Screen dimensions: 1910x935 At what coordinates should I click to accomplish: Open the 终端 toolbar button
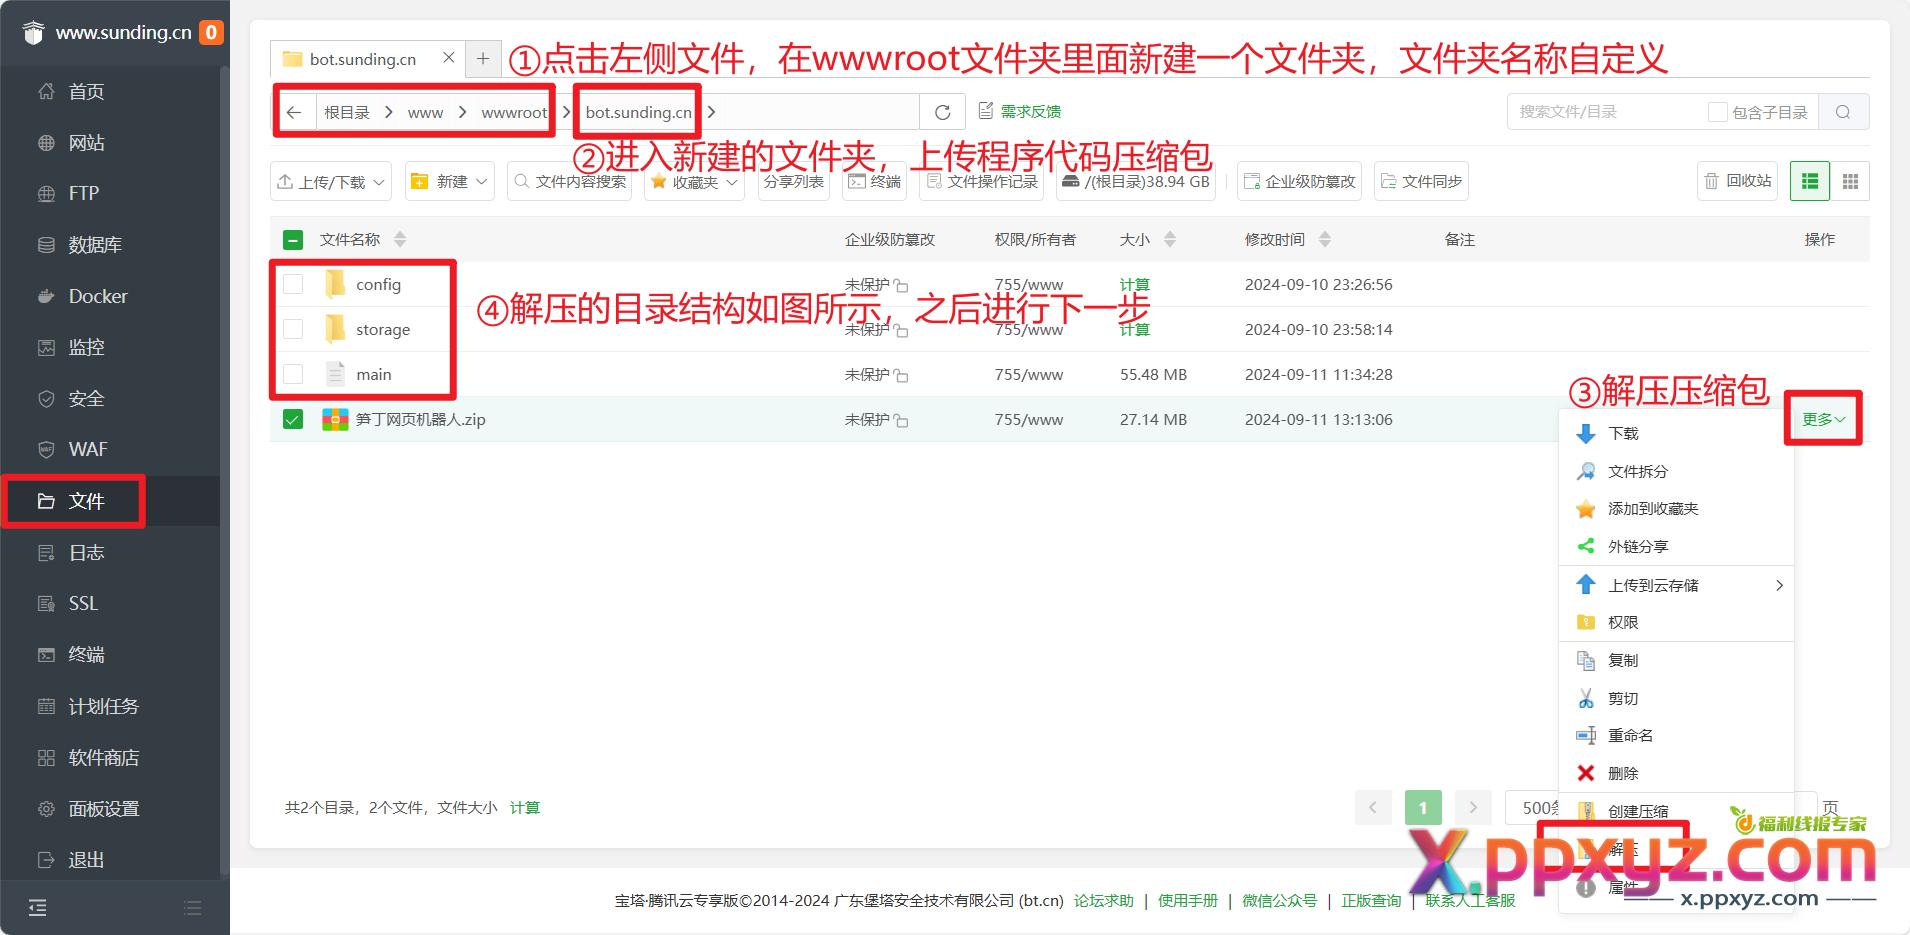point(874,181)
